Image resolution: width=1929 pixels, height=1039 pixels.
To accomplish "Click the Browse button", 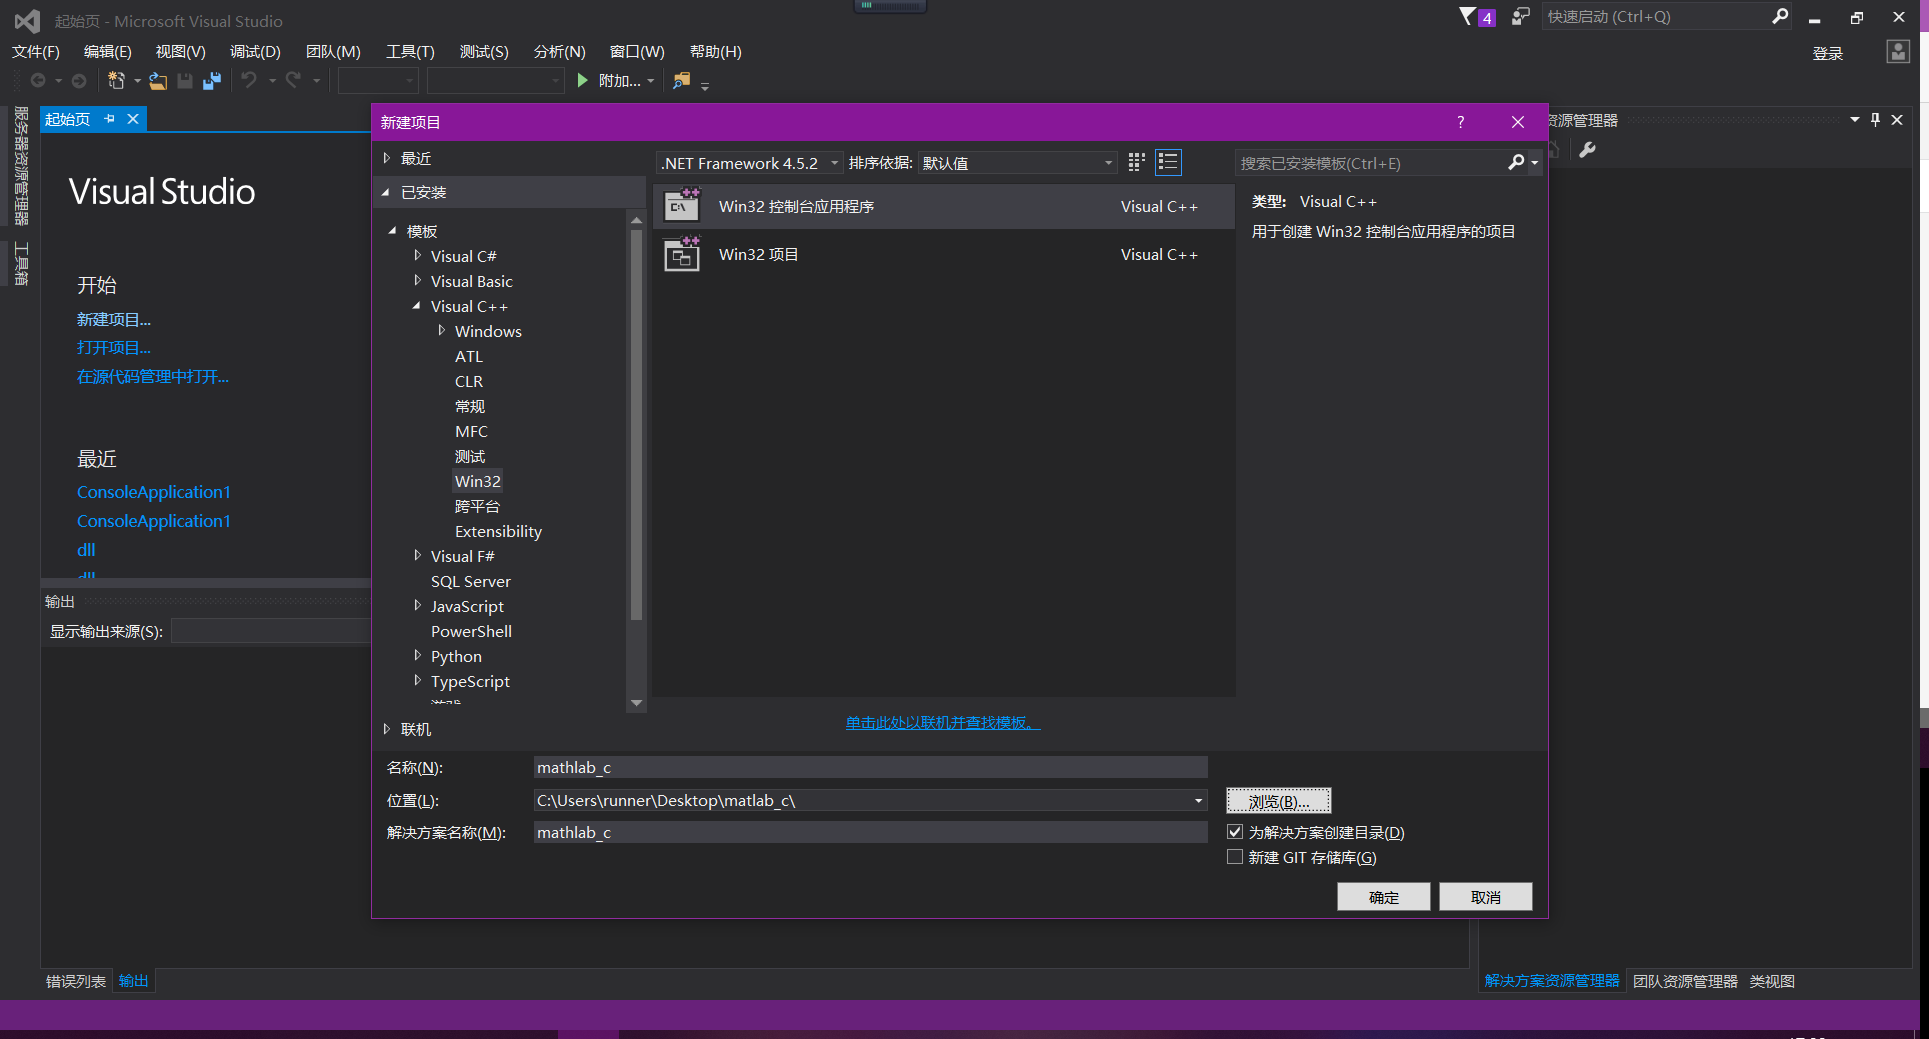I will coord(1279,801).
